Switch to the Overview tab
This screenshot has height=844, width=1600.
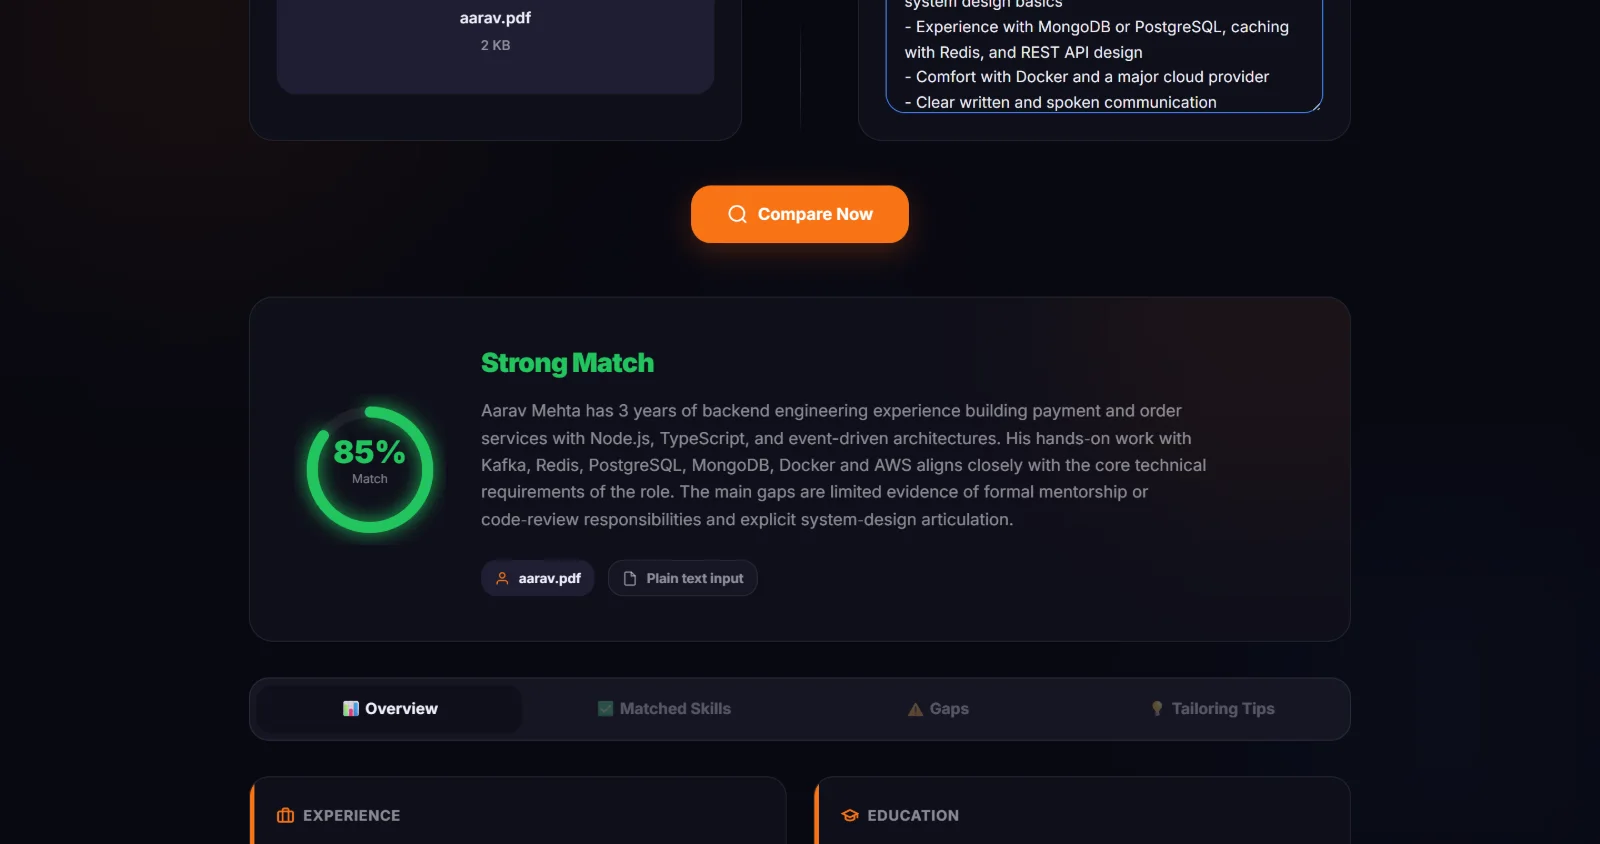(x=390, y=709)
